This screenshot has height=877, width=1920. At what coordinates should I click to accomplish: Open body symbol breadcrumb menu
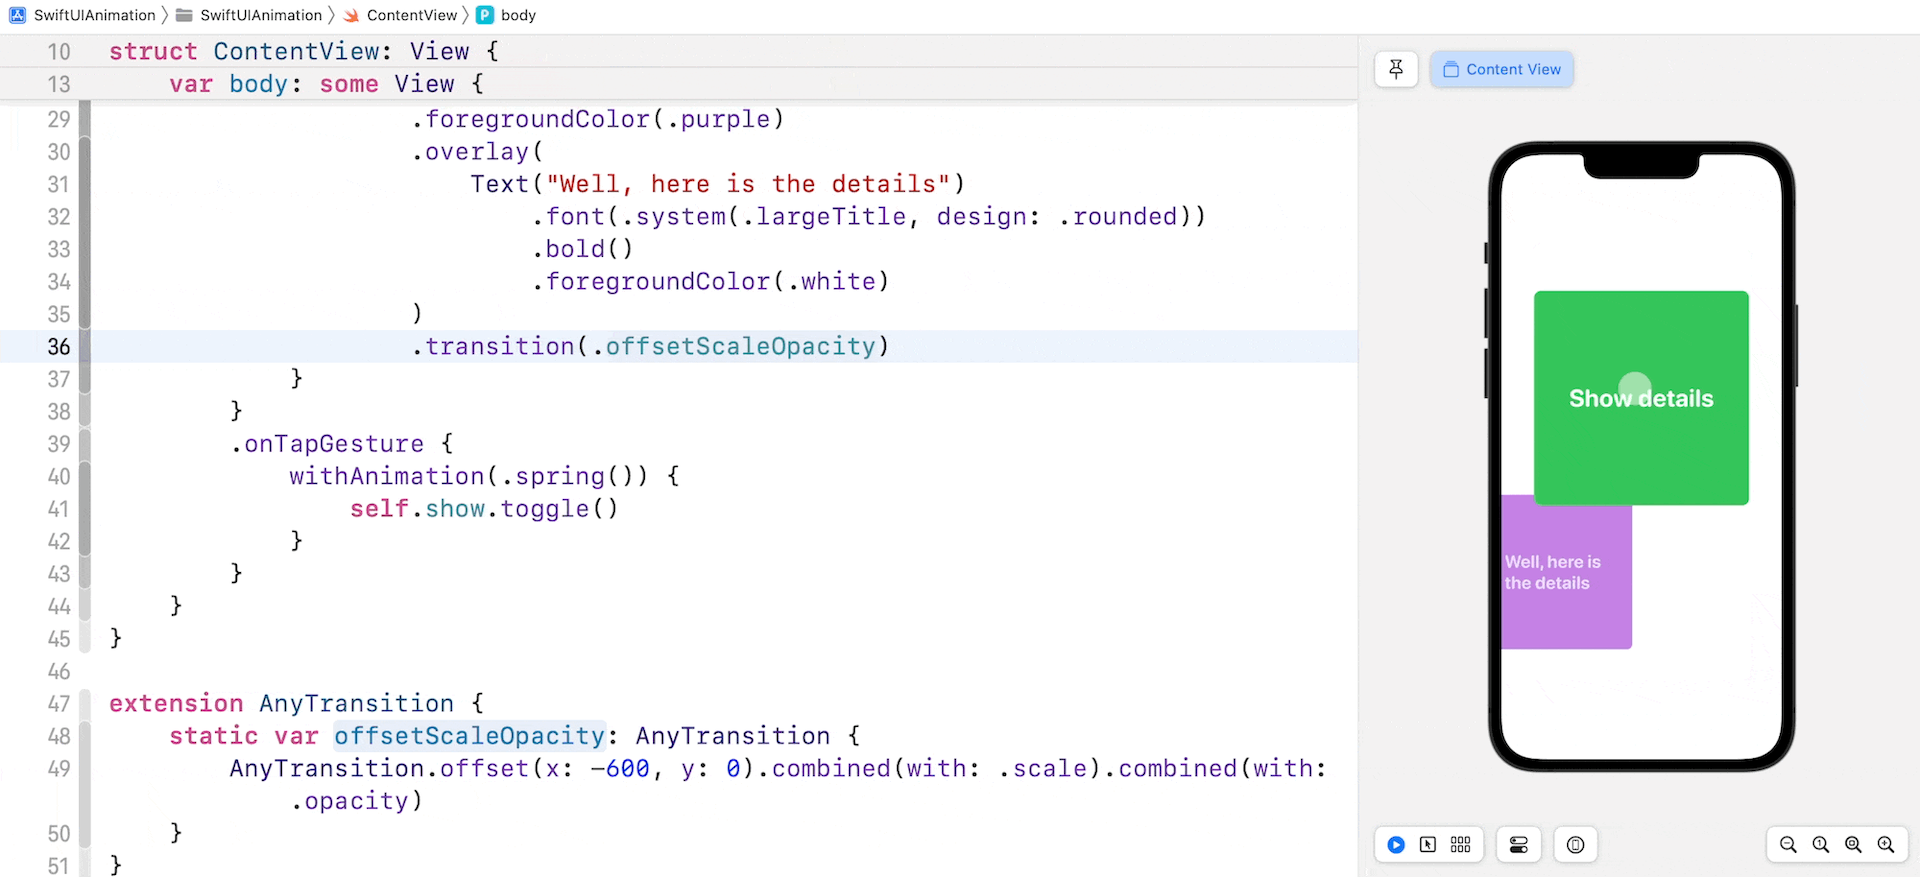click(517, 15)
